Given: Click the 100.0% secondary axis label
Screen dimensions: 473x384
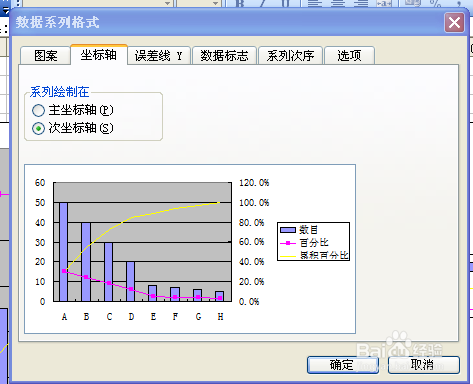Looking at the screenshot, I should [254, 203].
